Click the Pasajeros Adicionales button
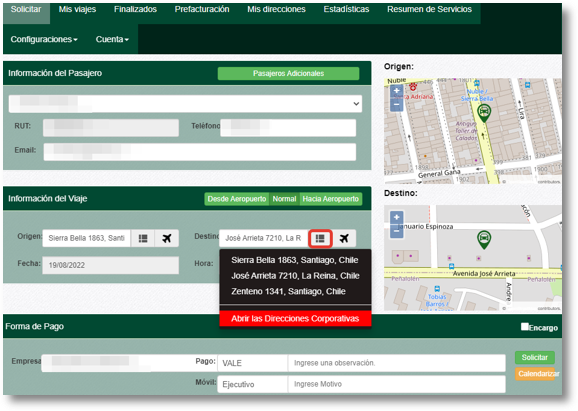The width and height of the screenshot is (578, 411). 288,73
